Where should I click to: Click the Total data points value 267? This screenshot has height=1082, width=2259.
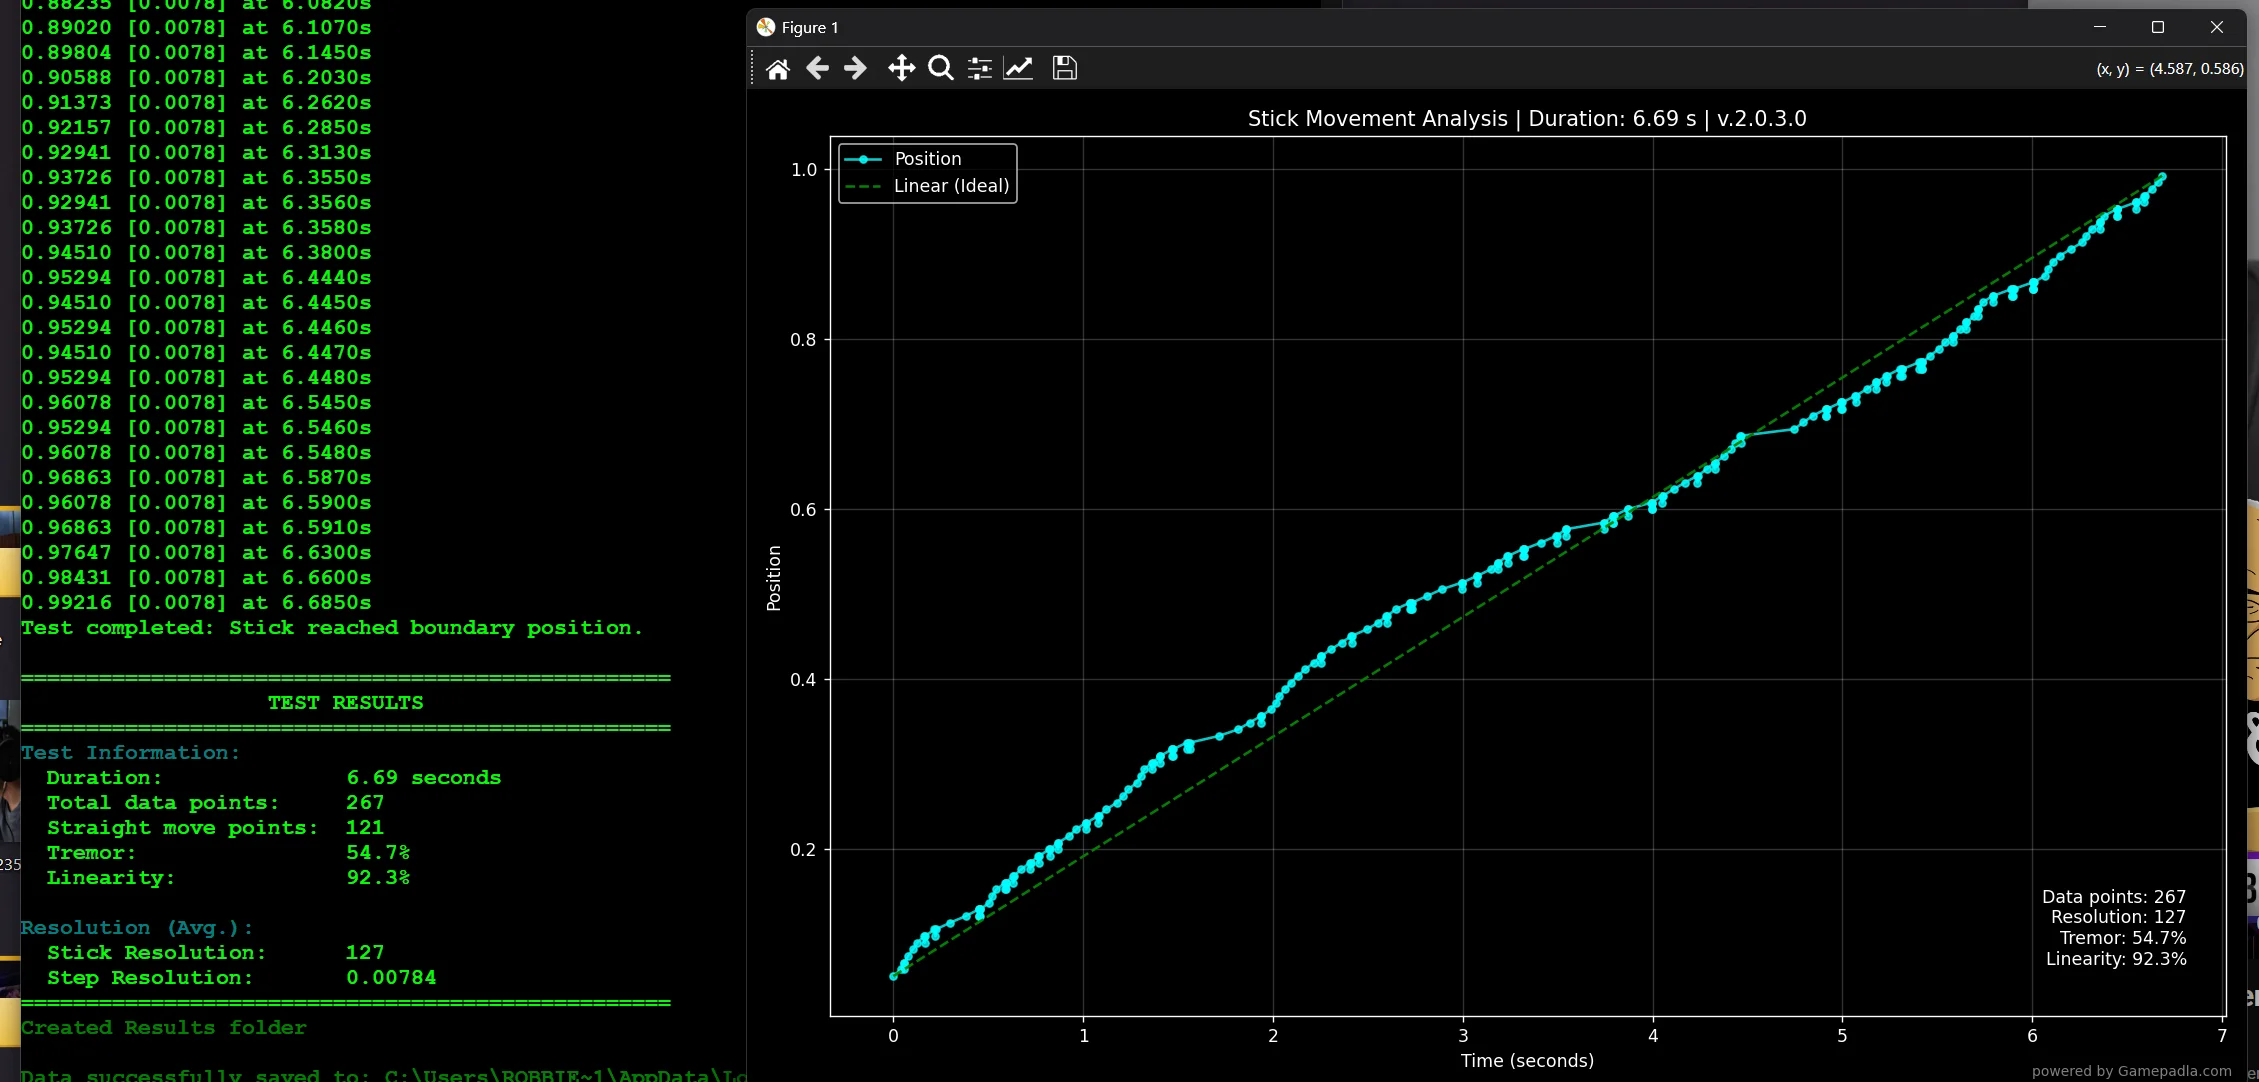[x=365, y=802]
